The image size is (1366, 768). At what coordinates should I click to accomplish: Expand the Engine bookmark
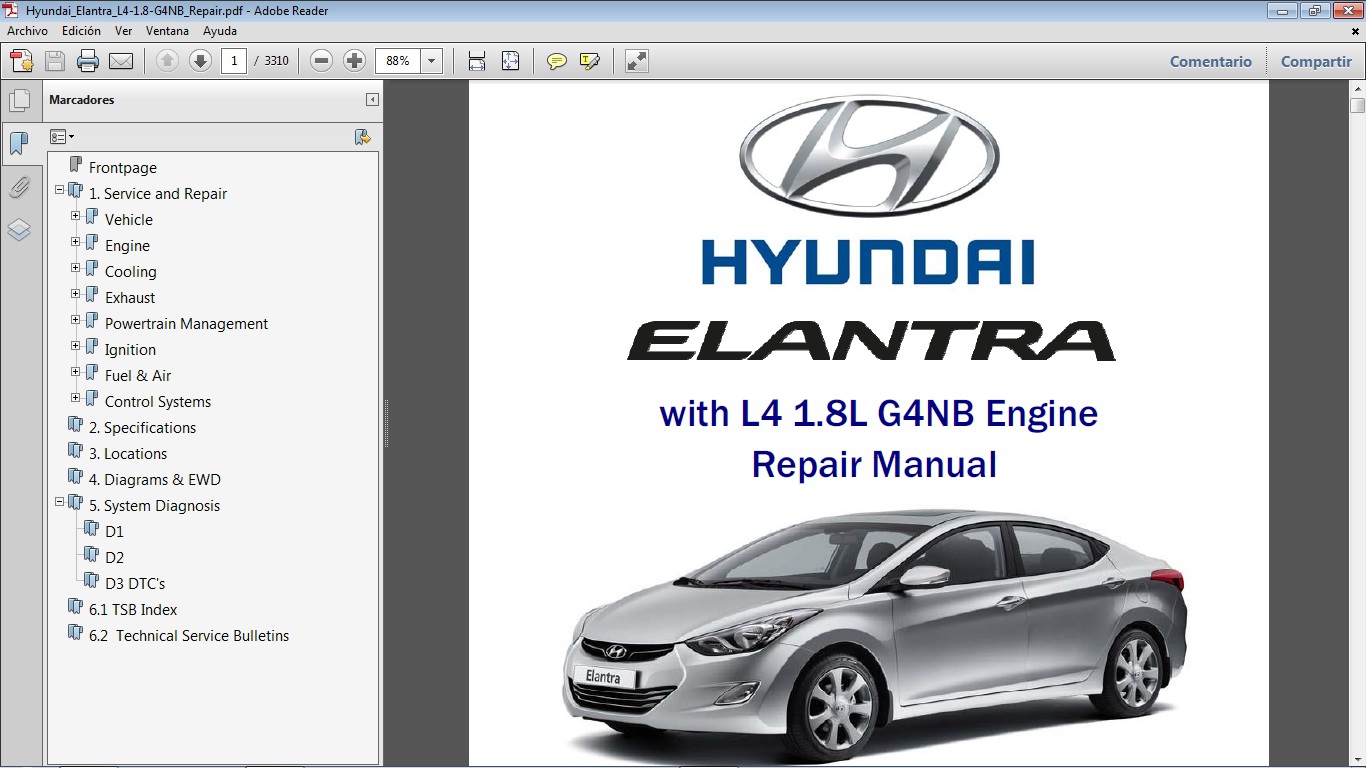(x=75, y=241)
